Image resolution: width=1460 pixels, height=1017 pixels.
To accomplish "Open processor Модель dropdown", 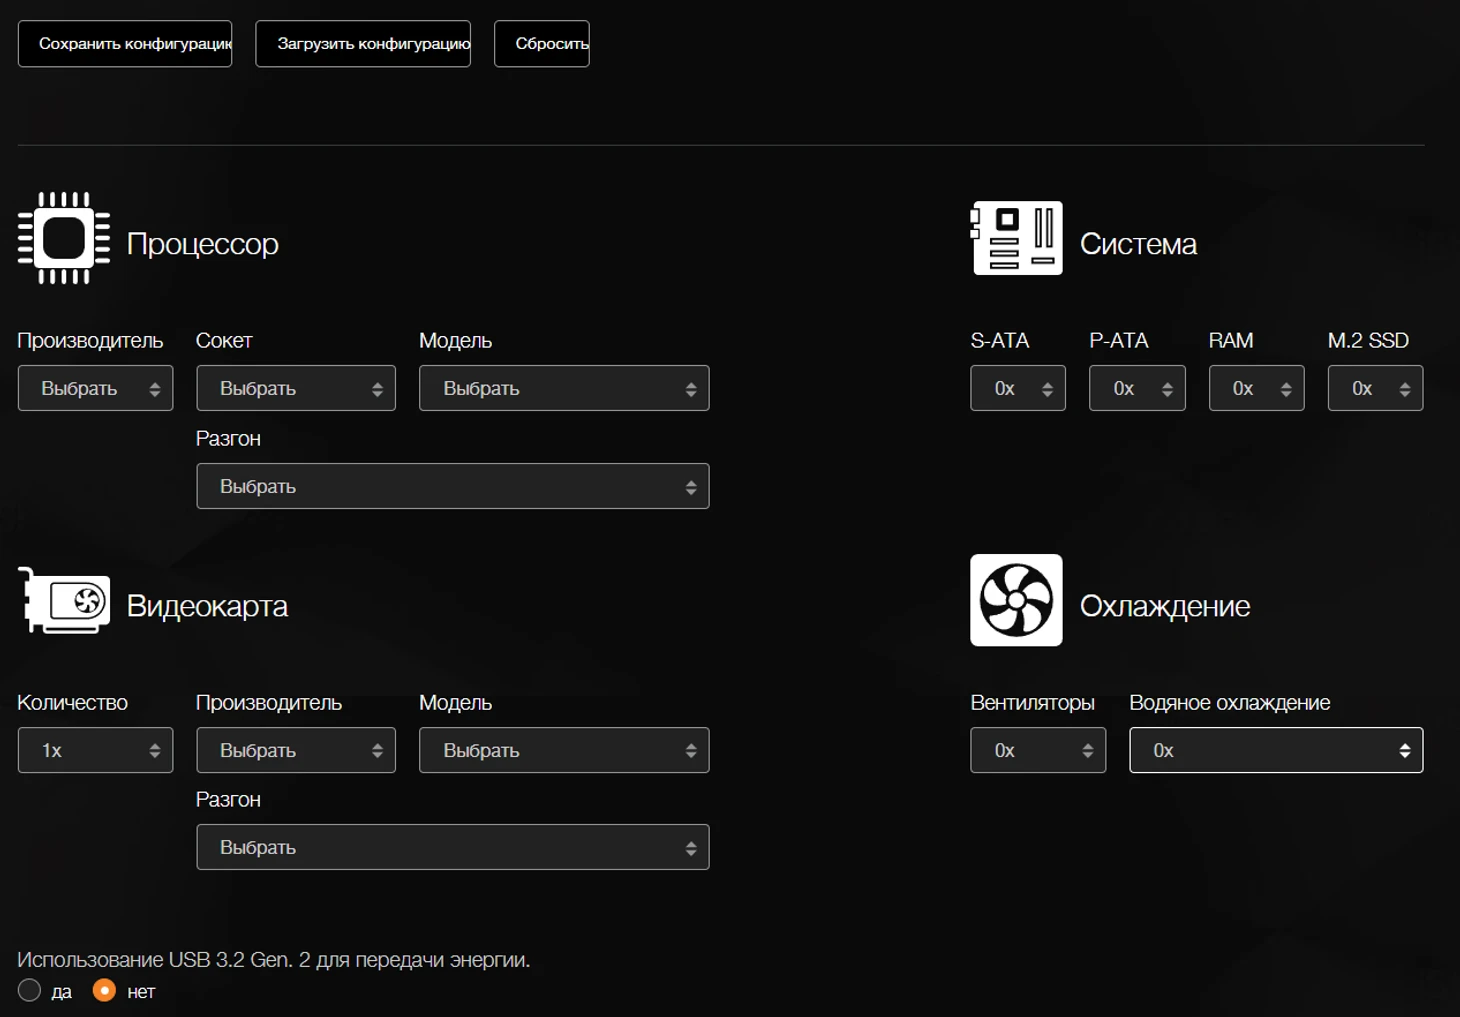I will 563,388.
